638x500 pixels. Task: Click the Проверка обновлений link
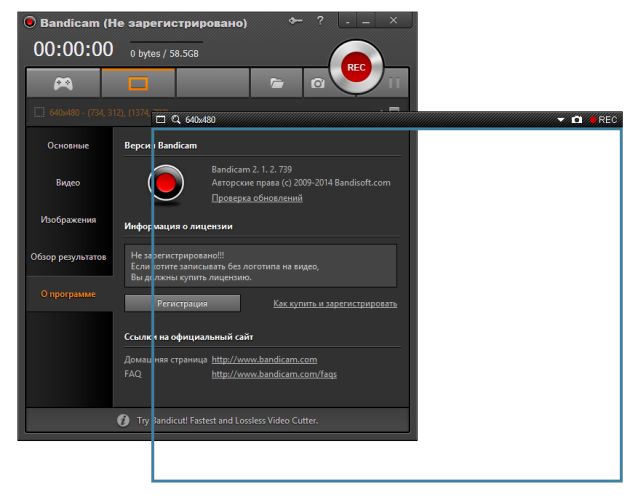(x=257, y=198)
